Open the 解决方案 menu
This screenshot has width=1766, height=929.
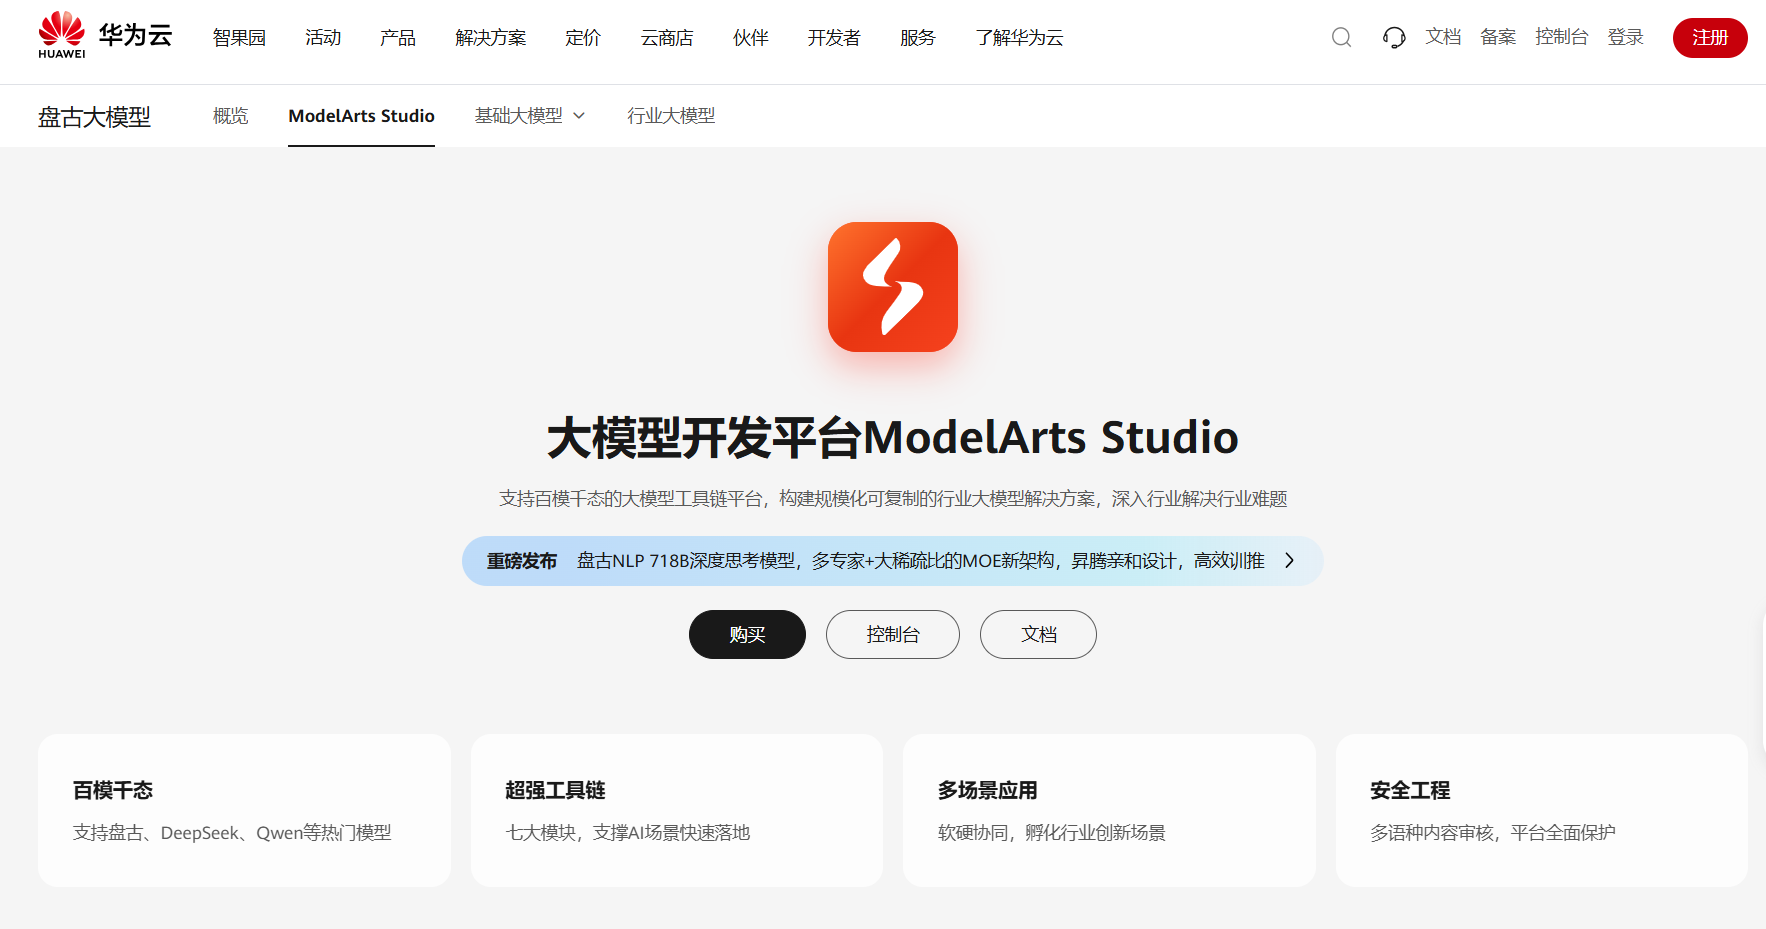(x=490, y=38)
